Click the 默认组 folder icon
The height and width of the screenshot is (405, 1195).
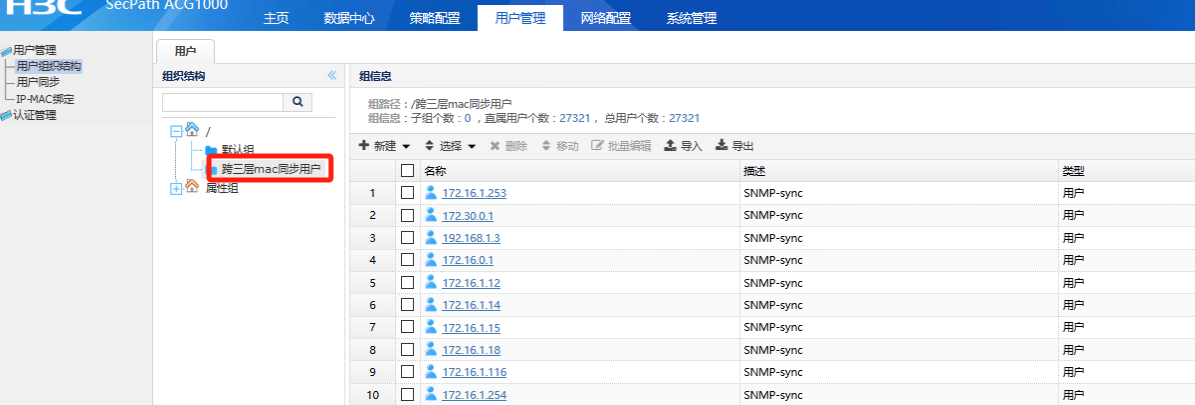point(211,149)
